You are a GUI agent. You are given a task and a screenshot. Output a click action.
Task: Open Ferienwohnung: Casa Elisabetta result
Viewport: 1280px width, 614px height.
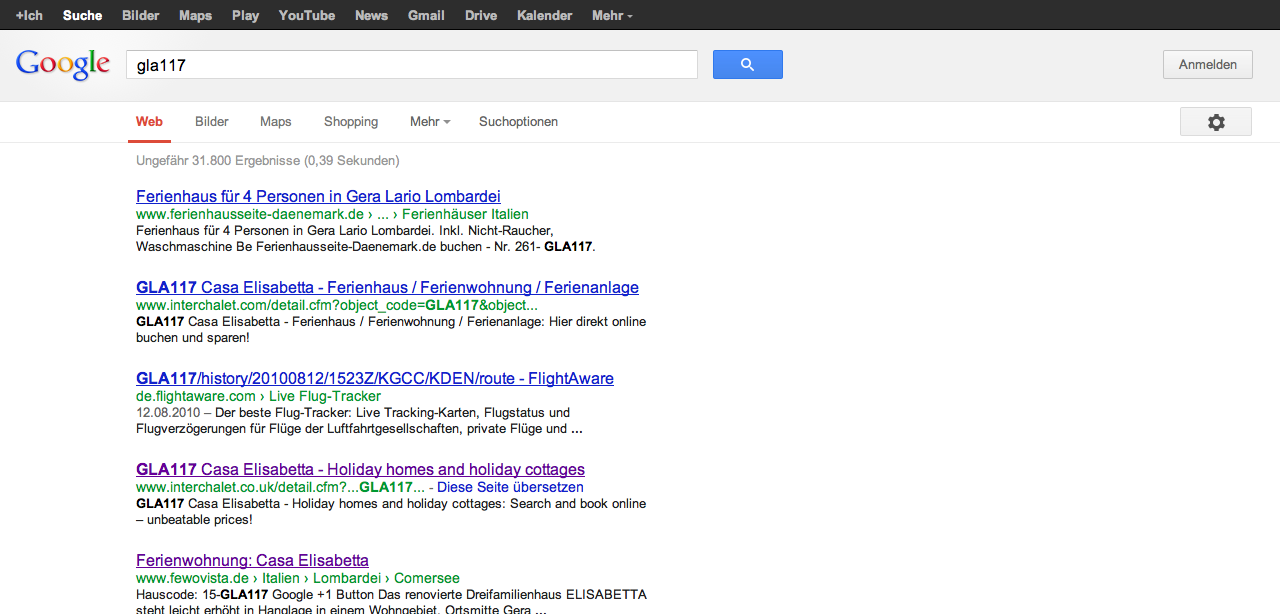coord(252,561)
